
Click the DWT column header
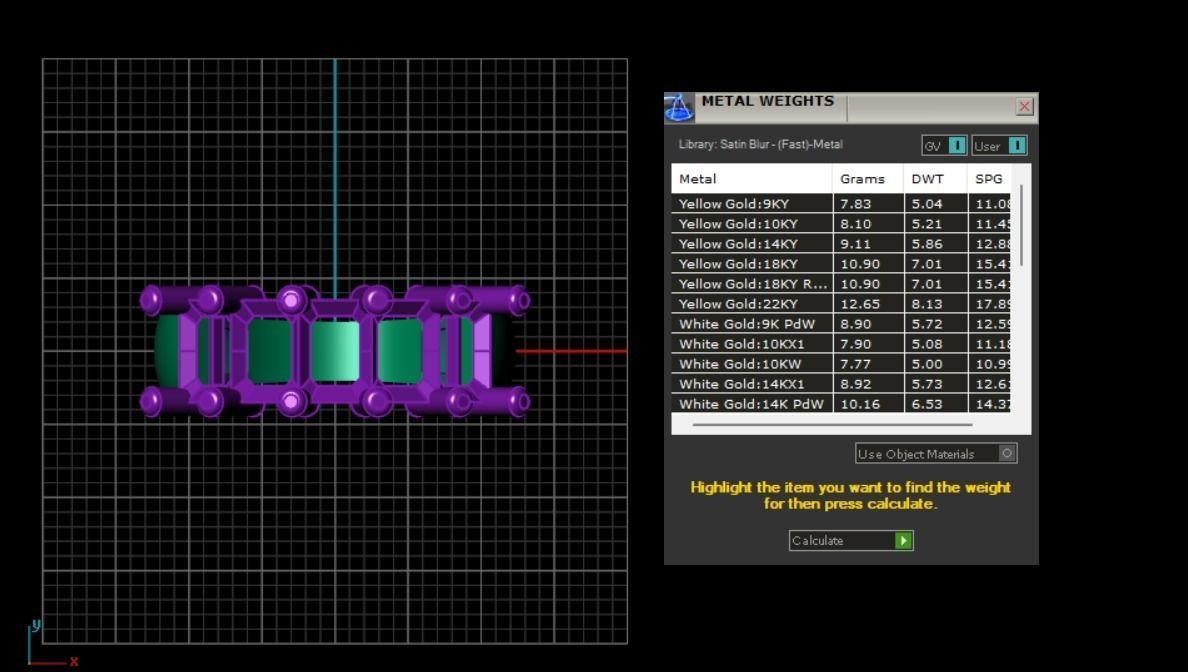point(935,179)
